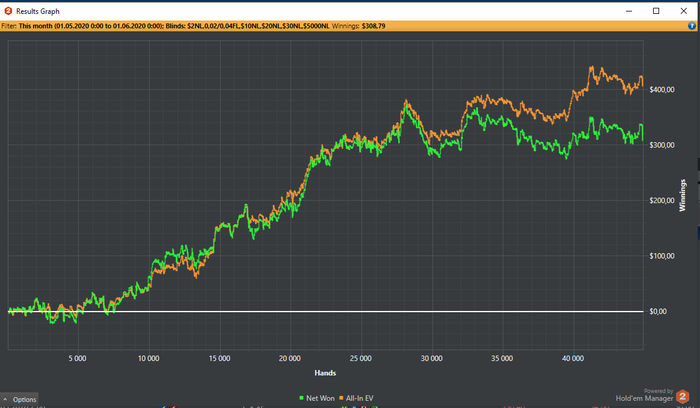Expand the Options panel

(x=19, y=400)
